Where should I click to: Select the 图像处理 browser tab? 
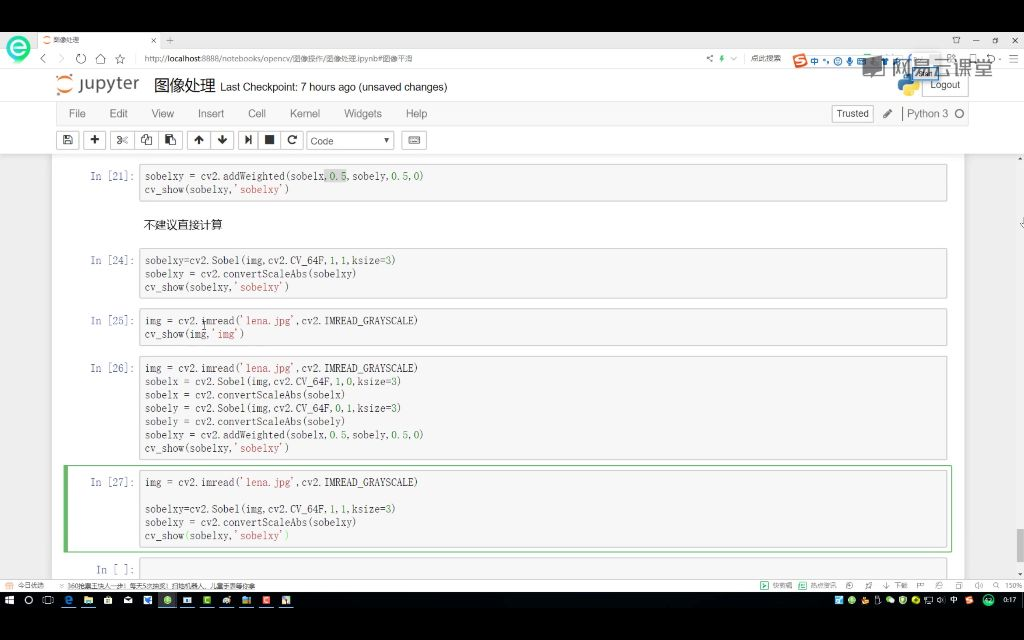[98, 40]
